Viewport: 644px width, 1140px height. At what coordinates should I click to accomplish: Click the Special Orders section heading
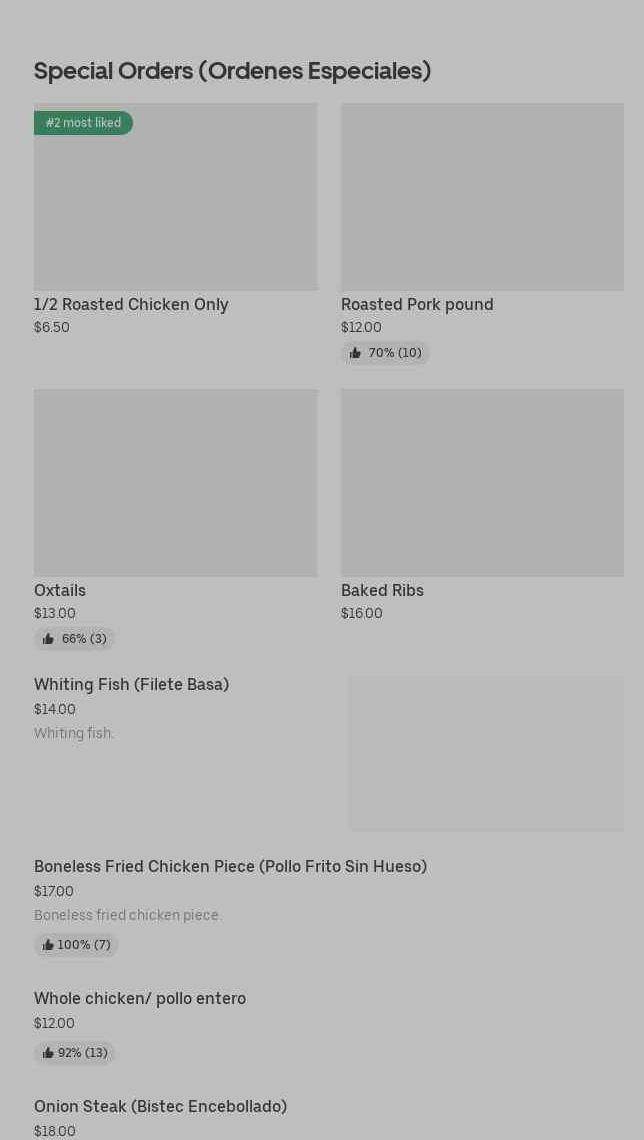[x=232, y=71]
